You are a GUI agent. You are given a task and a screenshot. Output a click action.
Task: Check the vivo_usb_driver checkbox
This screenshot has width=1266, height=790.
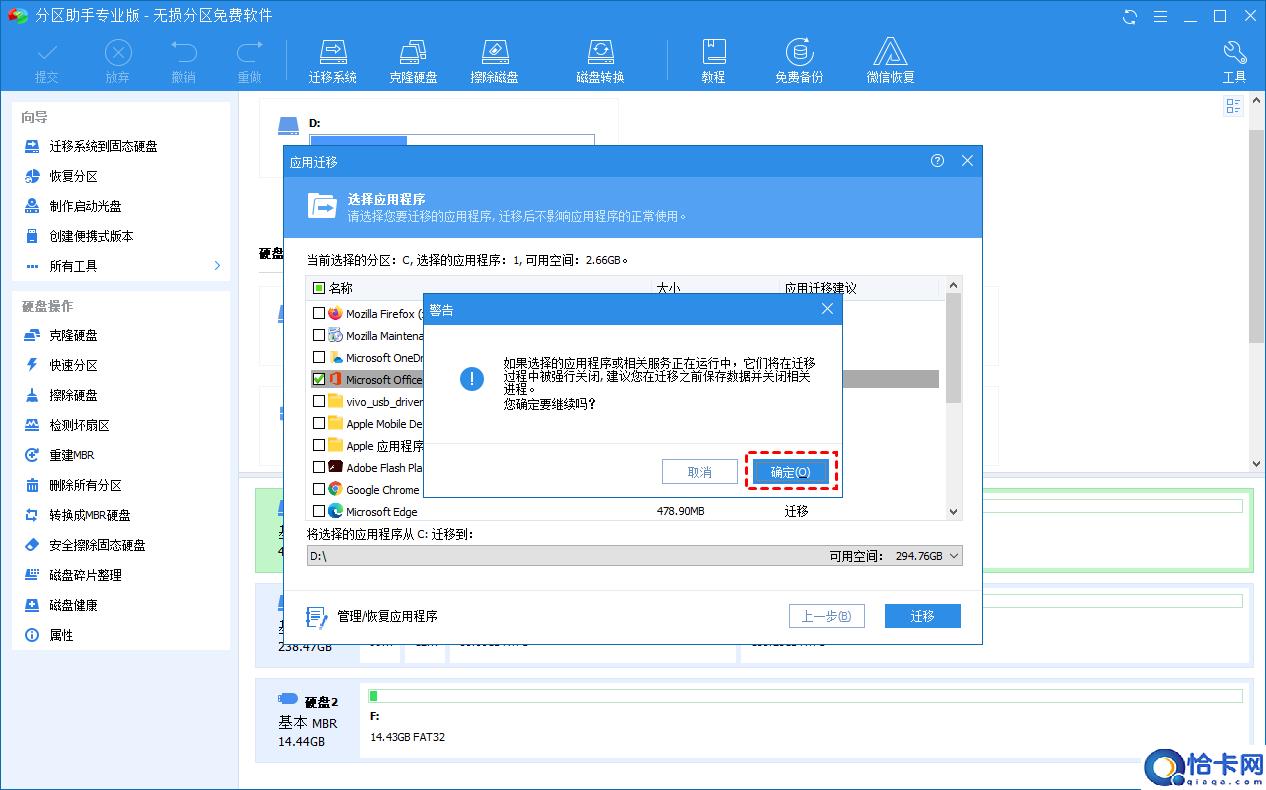[319, 401]
